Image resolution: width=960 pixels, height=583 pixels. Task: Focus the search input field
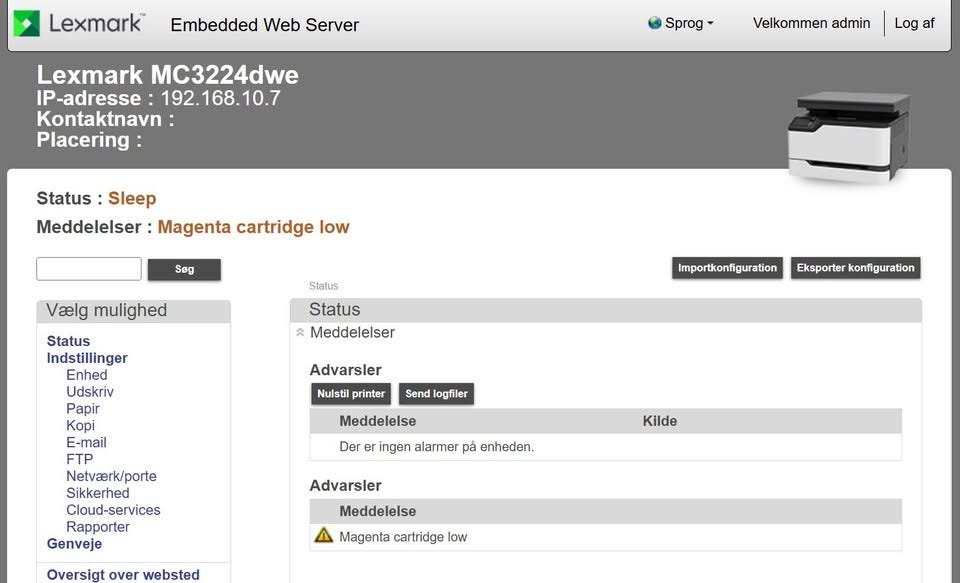coord(89,269)
